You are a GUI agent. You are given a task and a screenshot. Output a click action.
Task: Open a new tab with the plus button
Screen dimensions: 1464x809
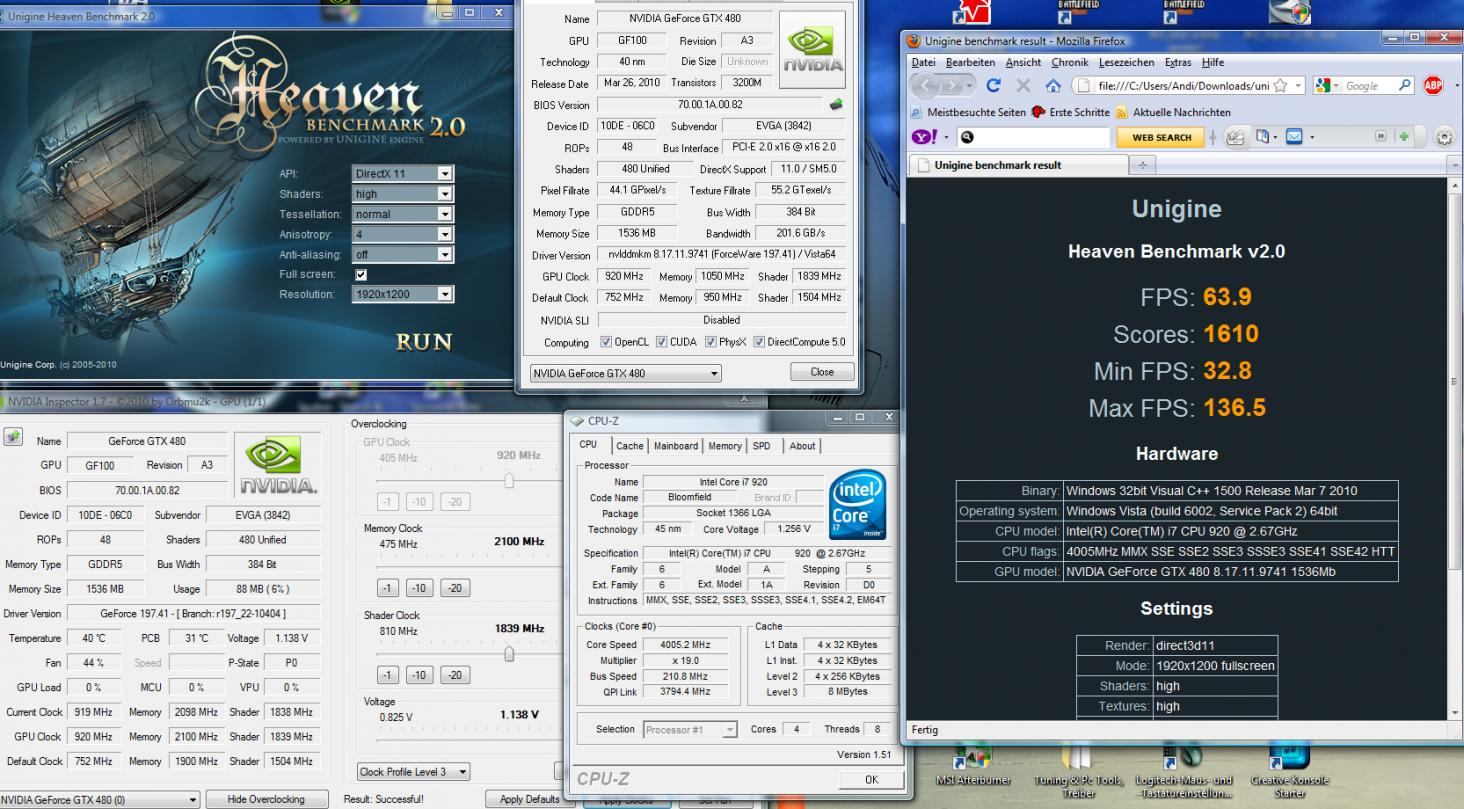tap(1143, 166)
